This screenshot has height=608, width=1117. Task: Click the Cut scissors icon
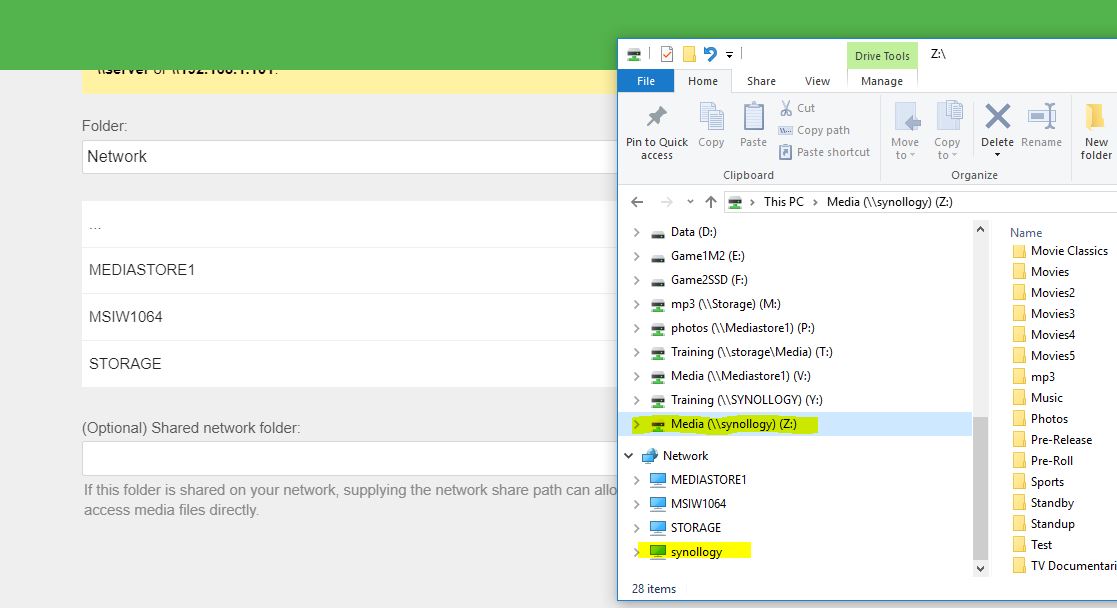(786, 108)
